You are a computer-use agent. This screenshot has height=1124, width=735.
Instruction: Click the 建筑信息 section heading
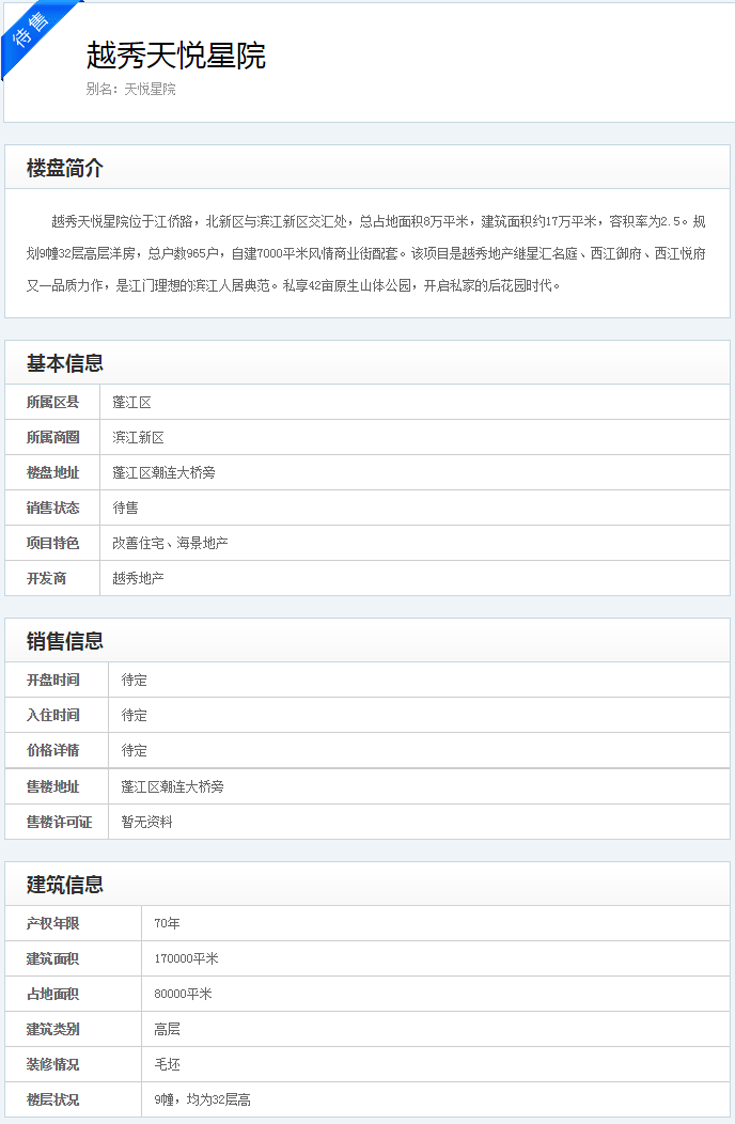pos(65,885)
